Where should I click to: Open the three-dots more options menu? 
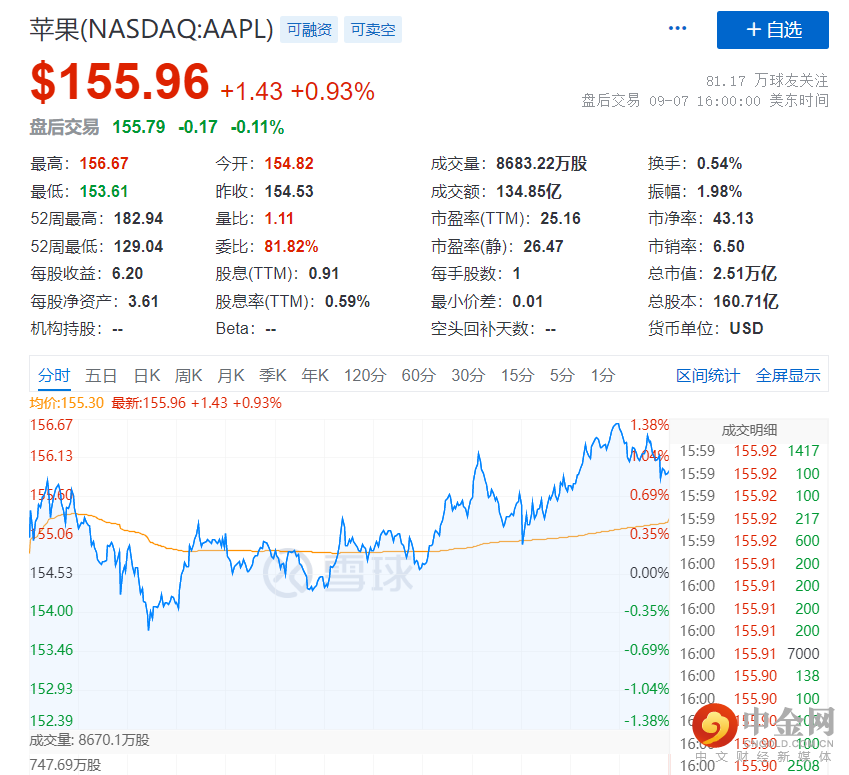tap(677, 28)
